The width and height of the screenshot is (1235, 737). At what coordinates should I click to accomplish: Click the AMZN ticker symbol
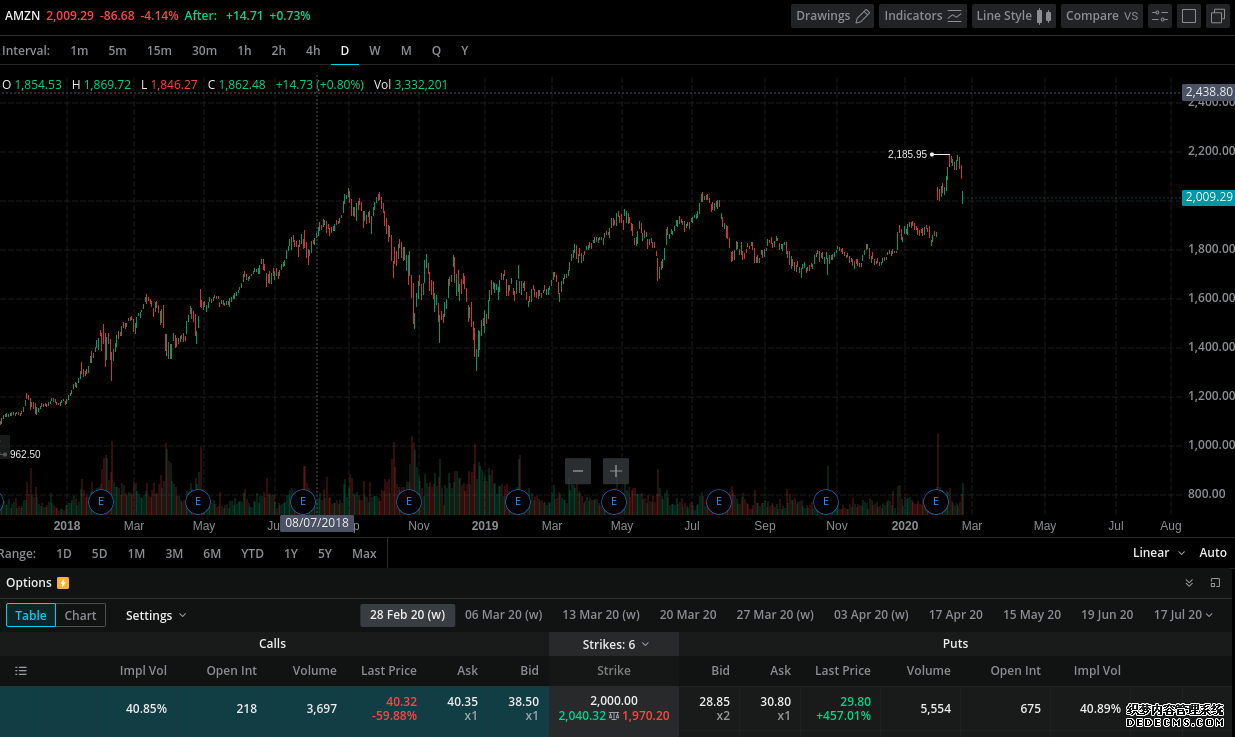click(x=23, y=16)
